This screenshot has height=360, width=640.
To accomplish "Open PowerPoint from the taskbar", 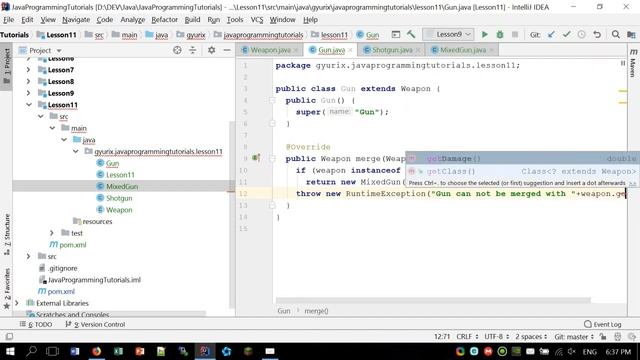I will click(x=140, y=351).
